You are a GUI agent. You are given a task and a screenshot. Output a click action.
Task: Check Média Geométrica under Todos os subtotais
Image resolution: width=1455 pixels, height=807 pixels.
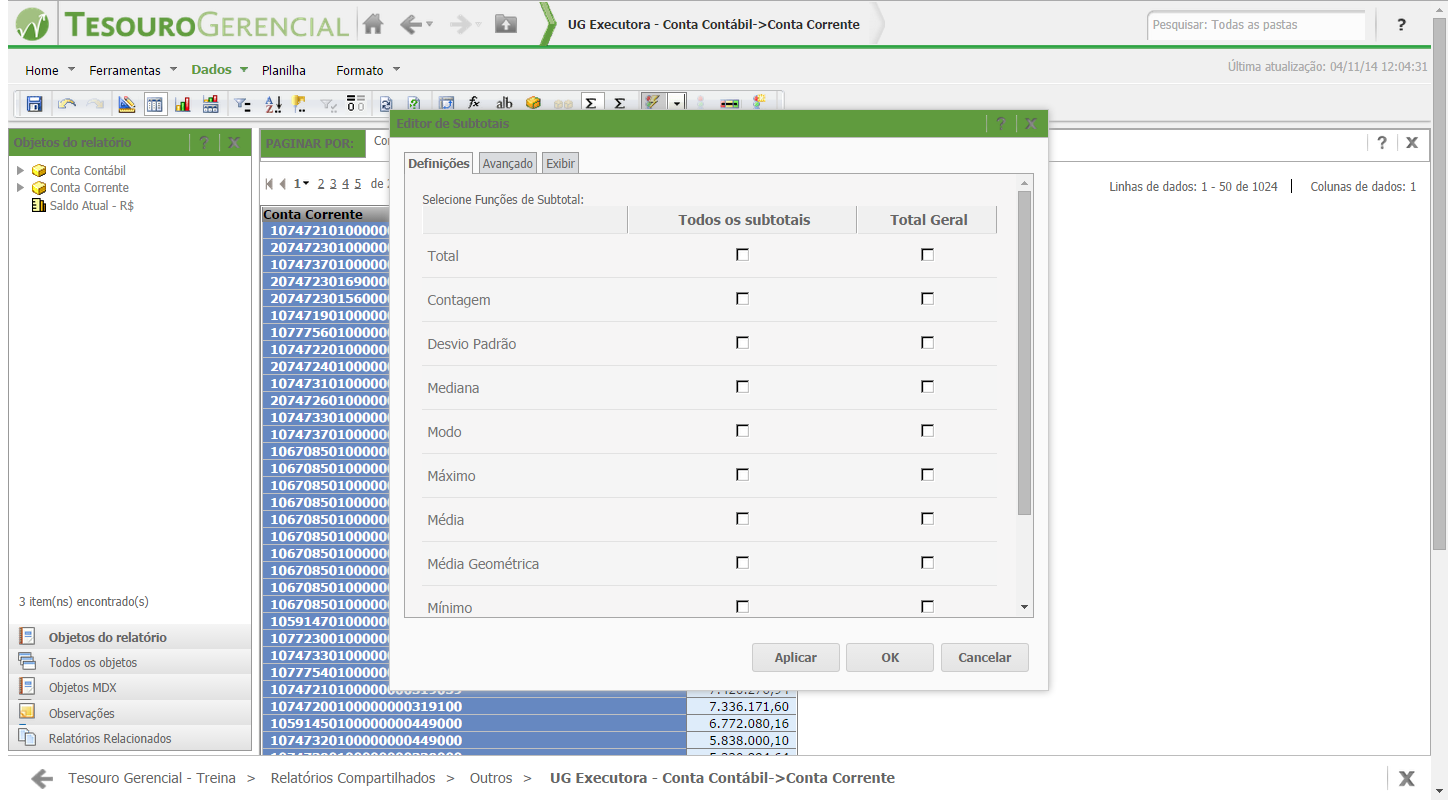pos(742,563)
